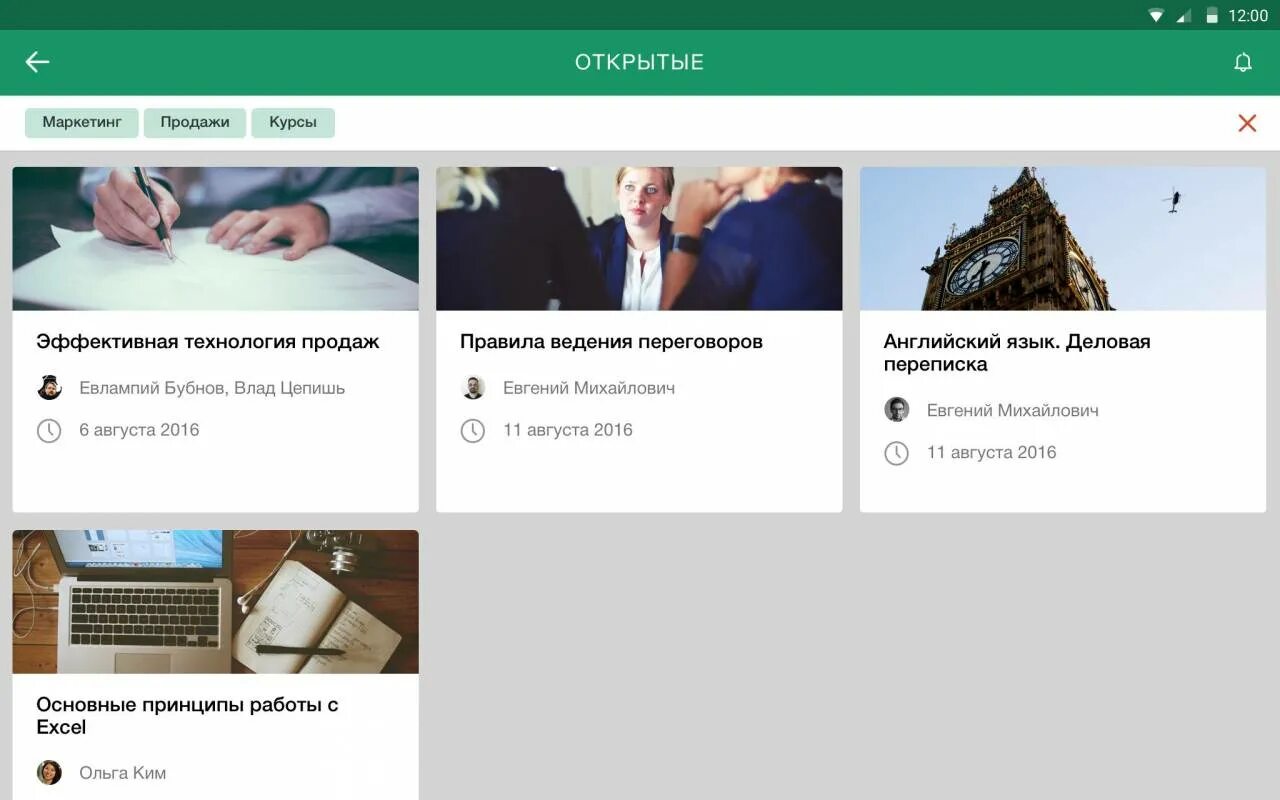Click Евгений Михайлович on Правила ведения переговоров card
Viewport: 1280px width, 800px height.
pos(589,388)
